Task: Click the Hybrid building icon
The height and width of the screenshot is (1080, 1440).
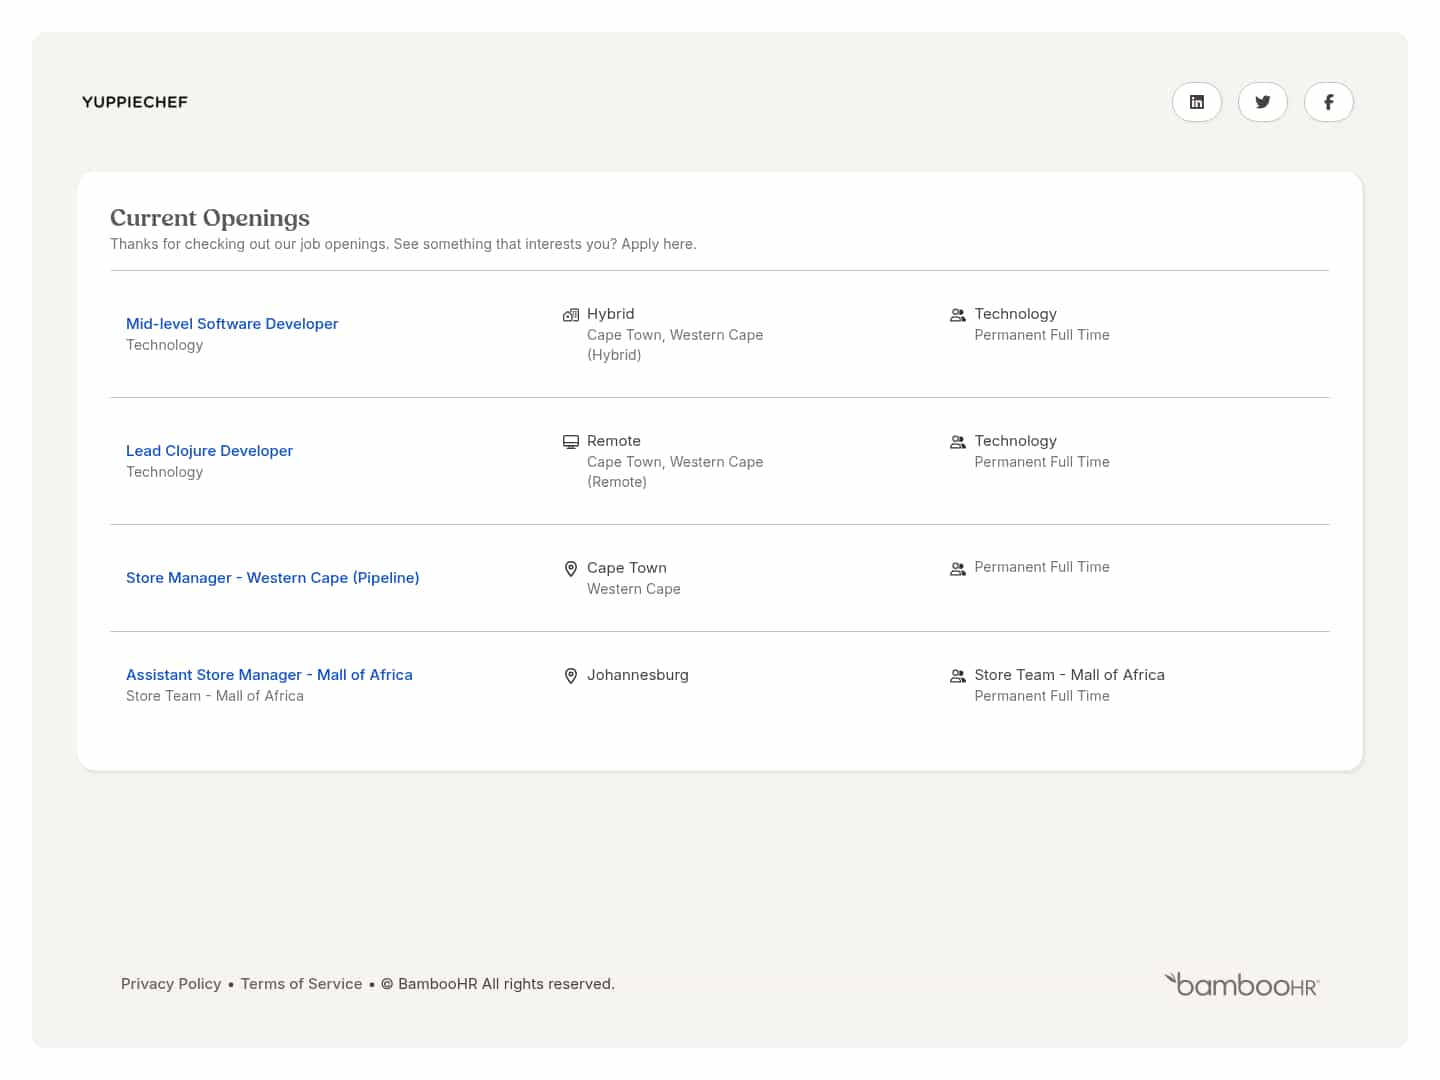Action: [571, 315]
